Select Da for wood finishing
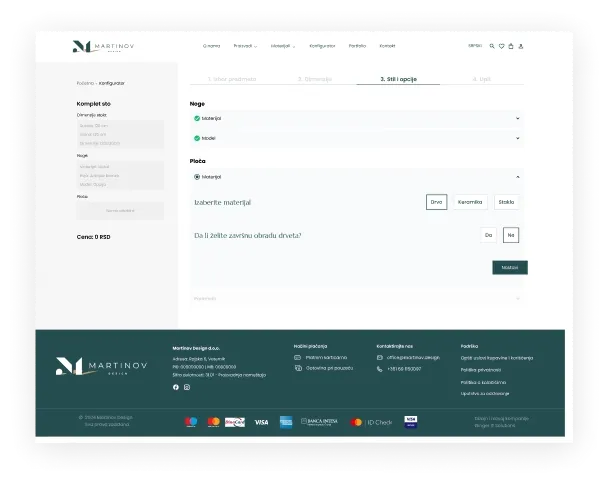The image size is (609, 483). [x=489, y=235]
